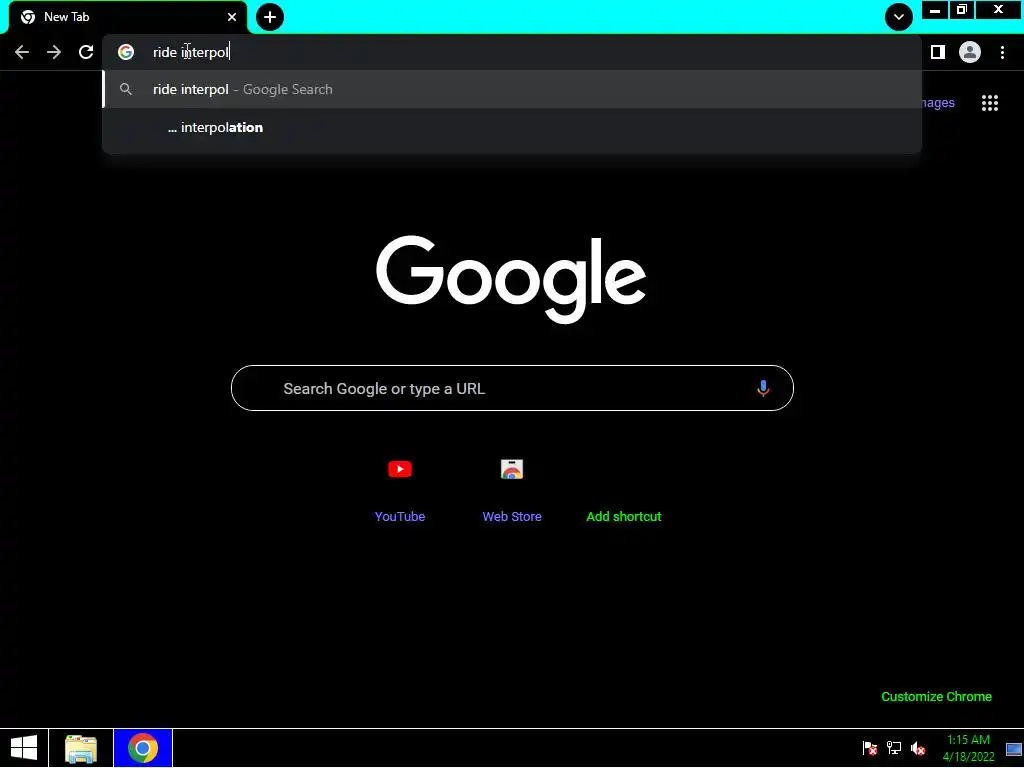Open a new tab with the plus button
The height and width of the screenshot is (768, 1024).
(270, 17)
